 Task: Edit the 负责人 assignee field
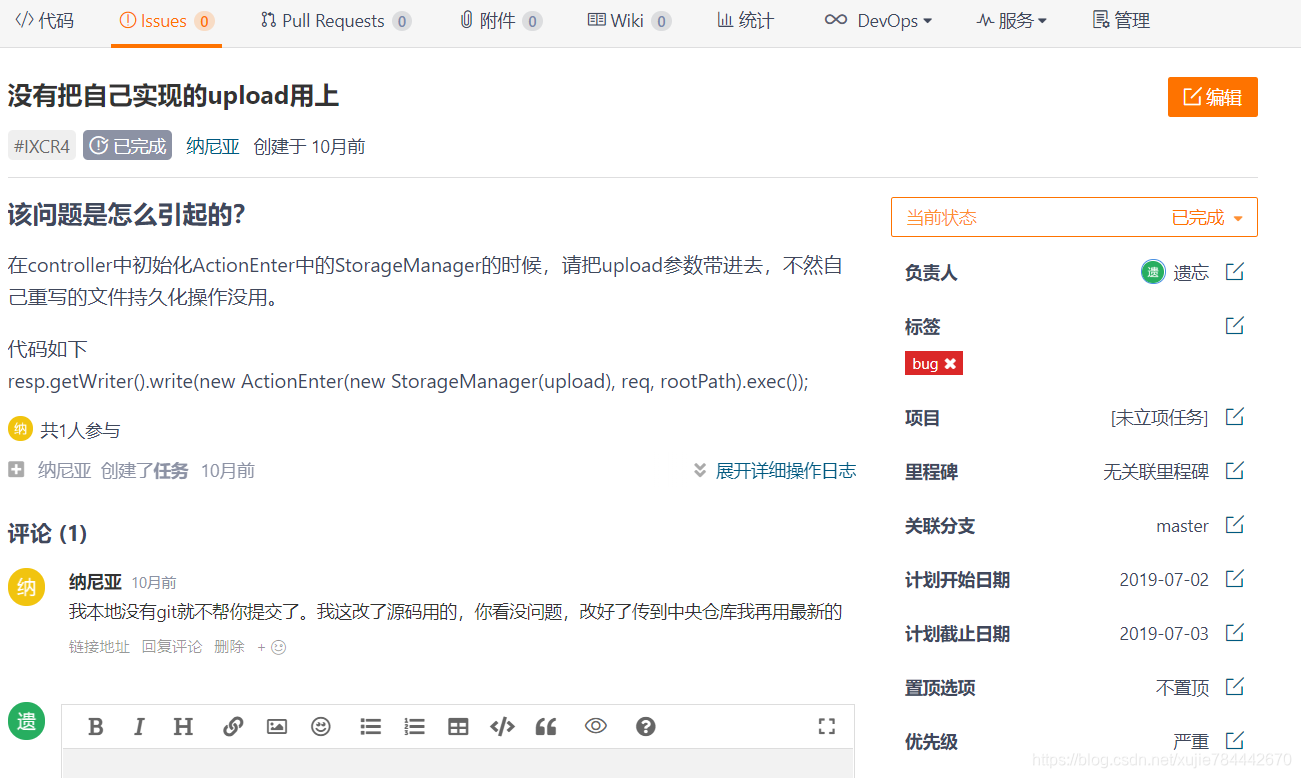(1235, 272)
